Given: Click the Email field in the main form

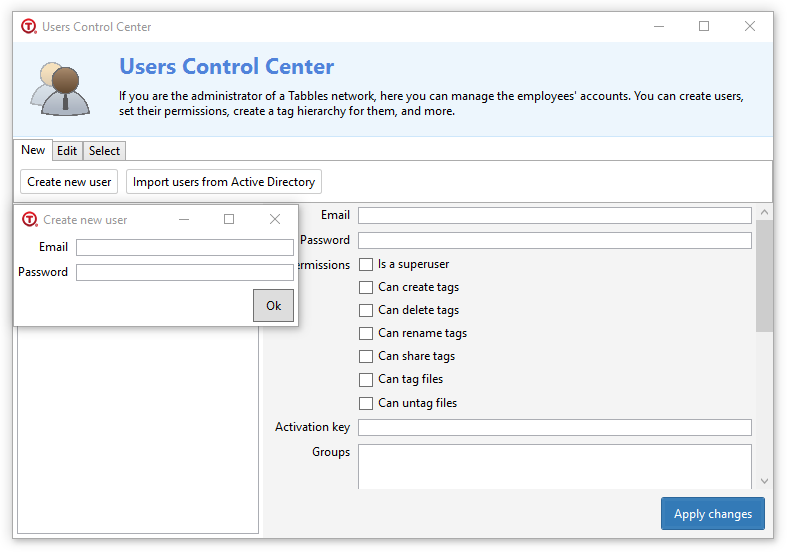Looking at the screenshot, I should pyautogui.click(x=555, y=216).
